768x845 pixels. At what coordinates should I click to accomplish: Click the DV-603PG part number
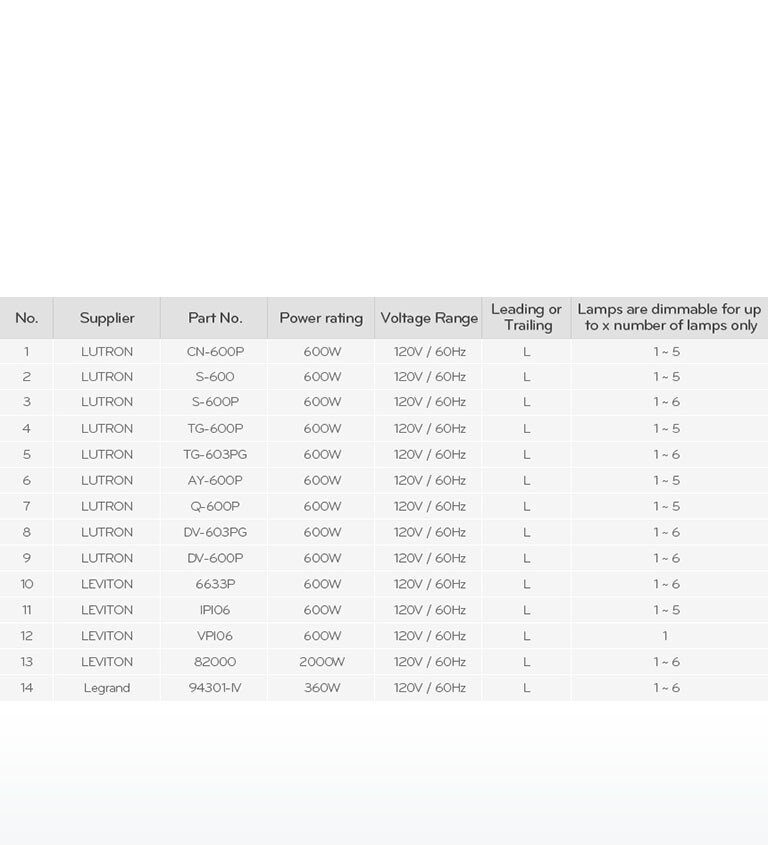coord(215,533)
